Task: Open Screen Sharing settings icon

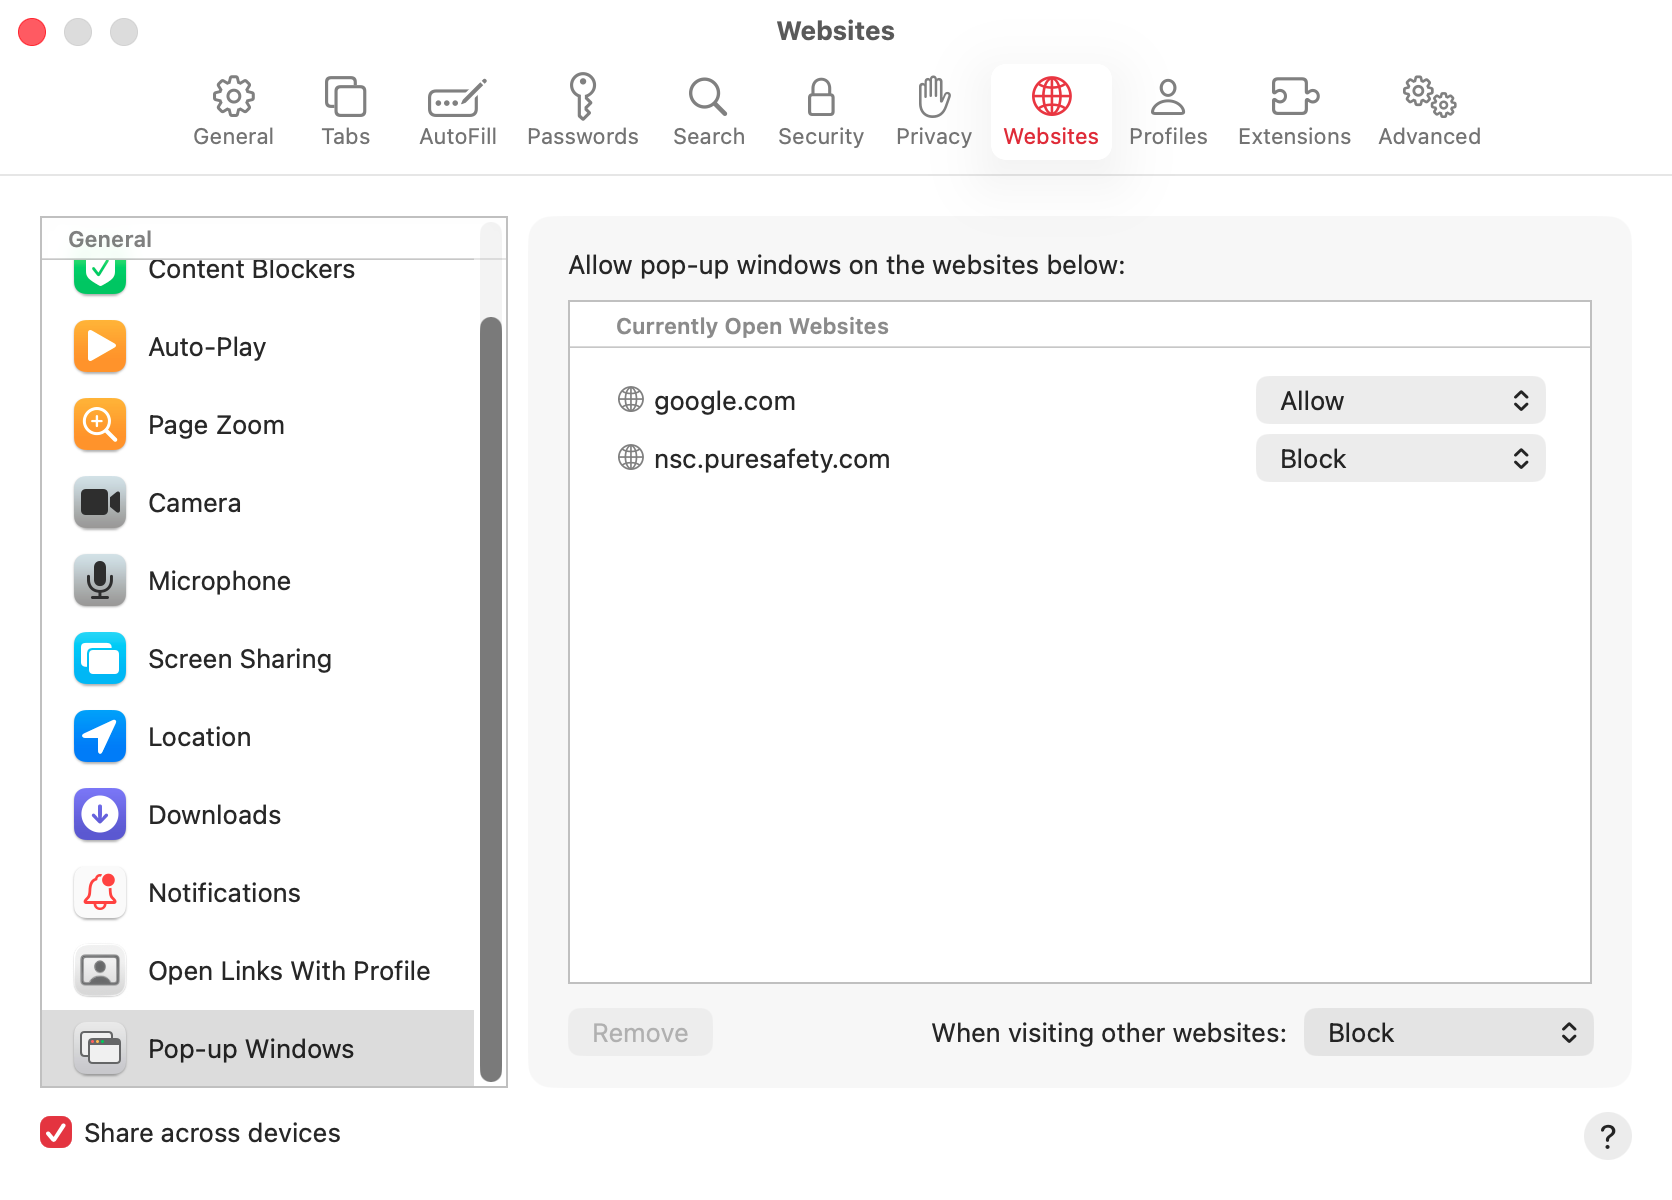Action: coord(99,658)
